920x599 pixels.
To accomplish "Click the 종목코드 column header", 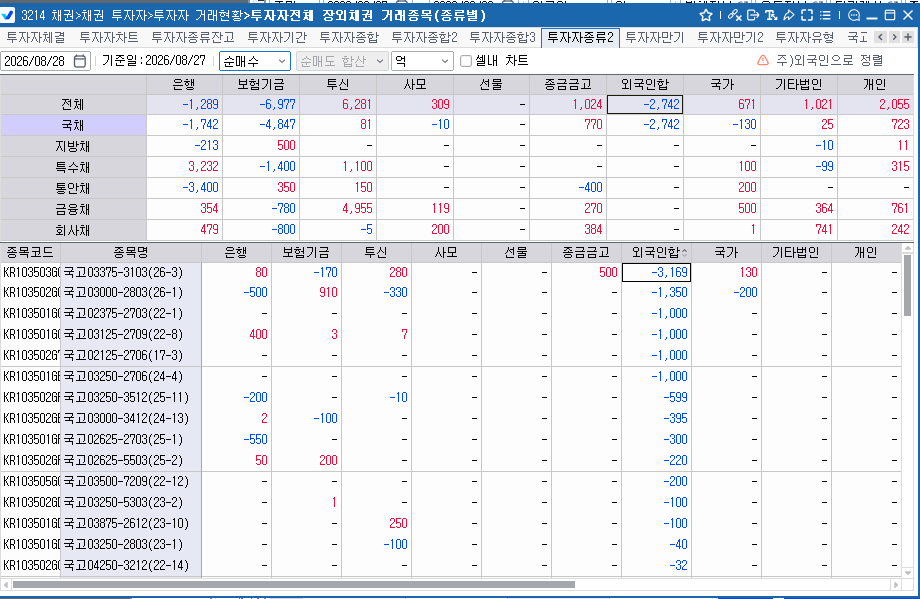I will tap(30, 252).
